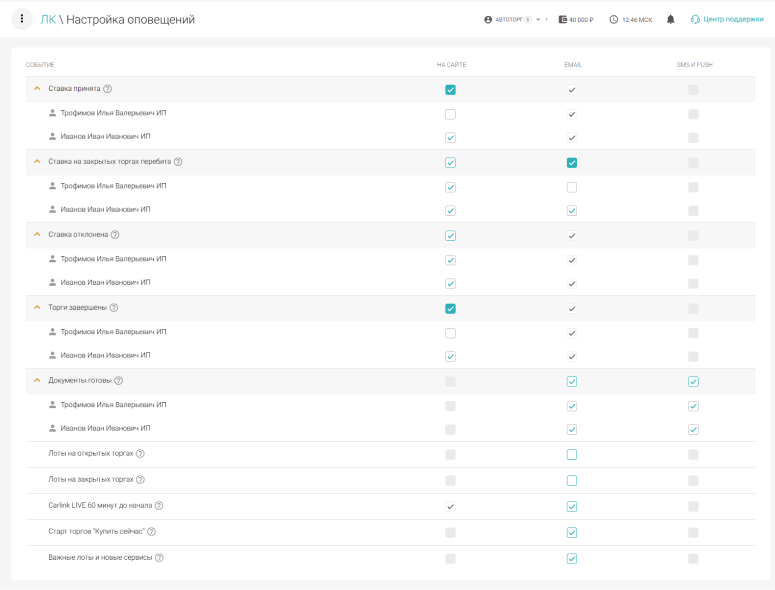Click help icon beside Лоты на открытых торгах

tap(140, 454)
